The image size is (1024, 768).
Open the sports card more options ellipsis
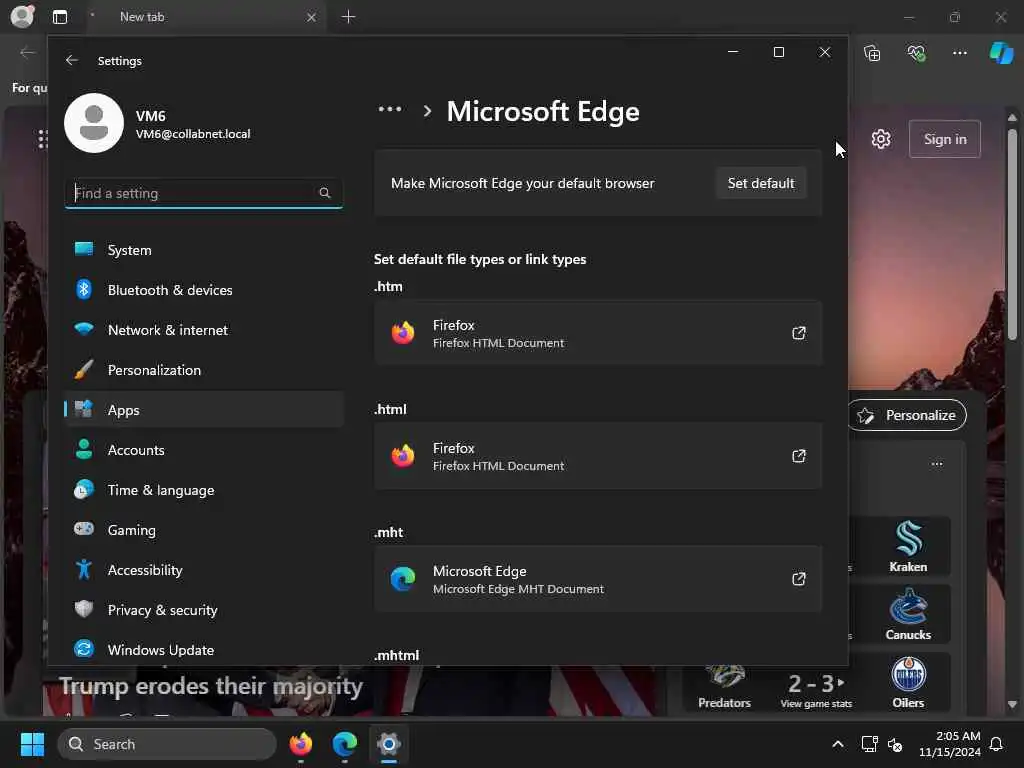(937, 464)
